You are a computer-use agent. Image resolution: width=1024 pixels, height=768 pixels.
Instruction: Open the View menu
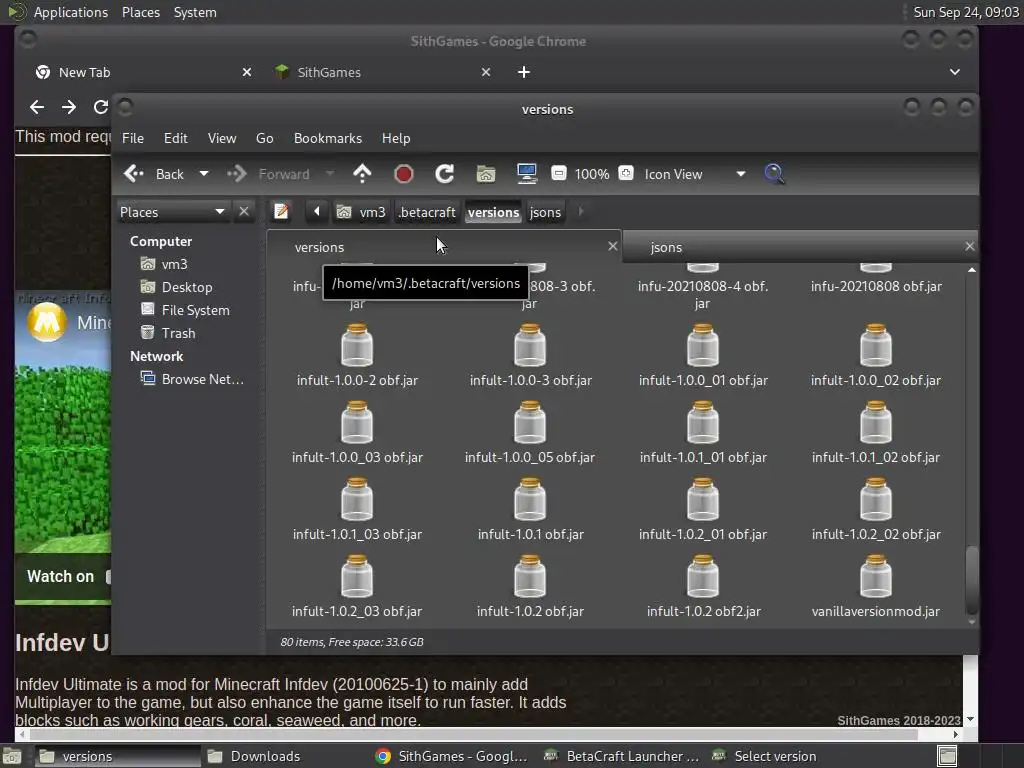222,138
